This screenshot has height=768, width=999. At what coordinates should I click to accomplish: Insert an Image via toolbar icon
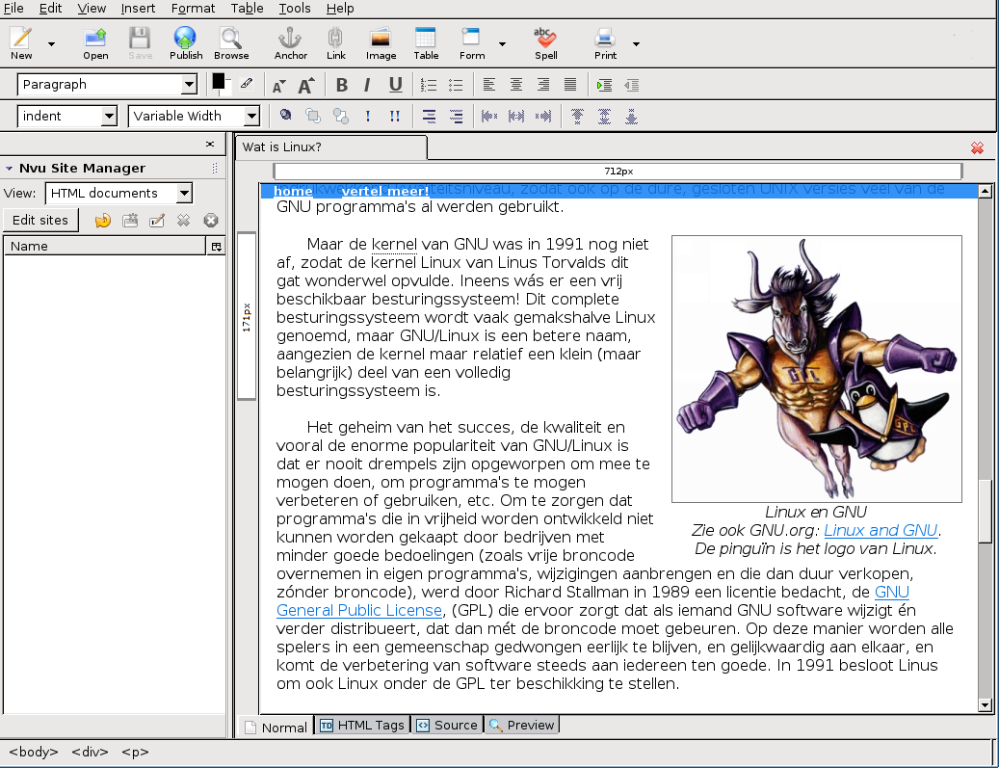coord(381,43)
